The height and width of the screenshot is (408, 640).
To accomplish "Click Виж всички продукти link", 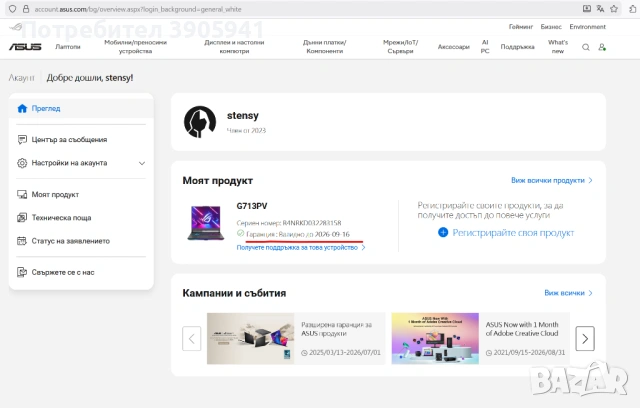I will [x=551, y=181].
